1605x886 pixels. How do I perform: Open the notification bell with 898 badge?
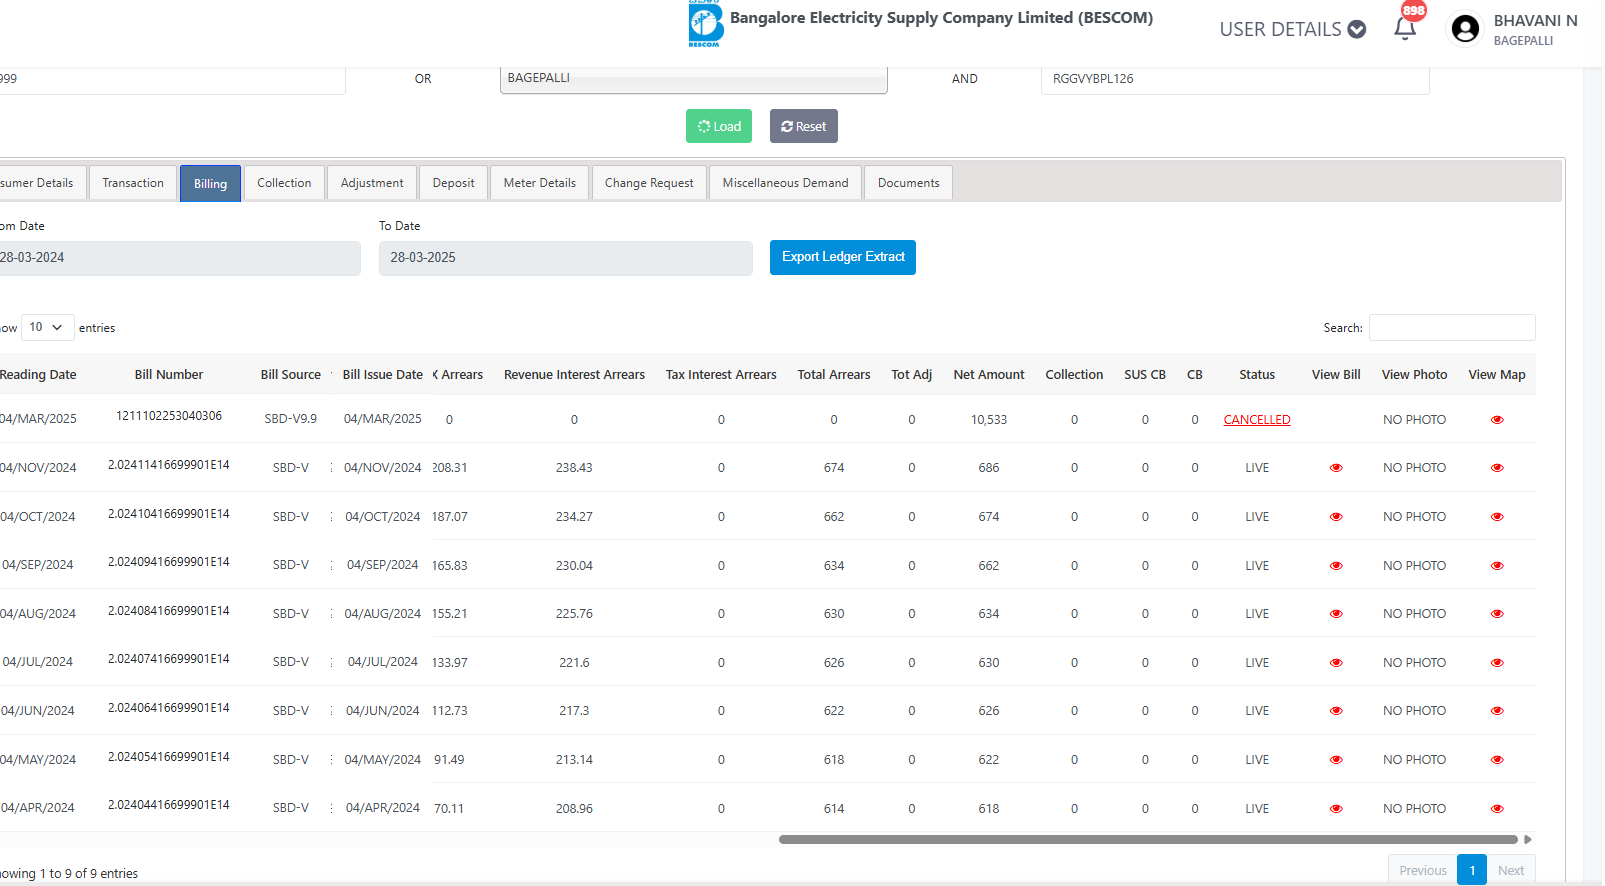(x=1405, y=27)
